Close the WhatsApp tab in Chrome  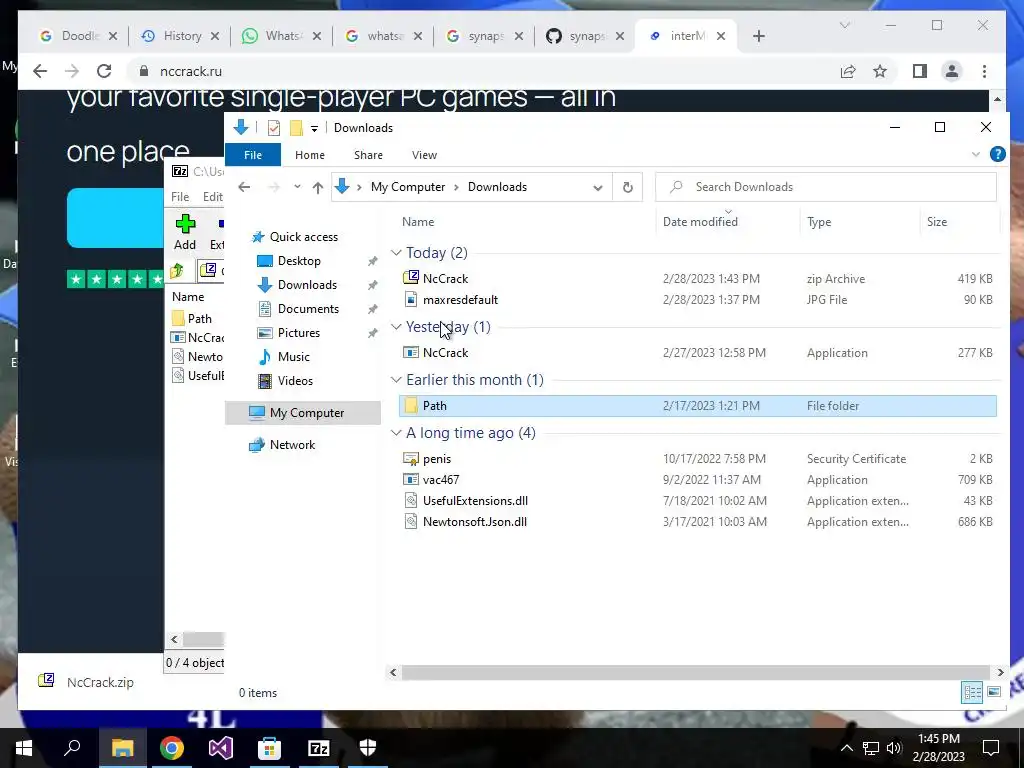(x=317, y=36)
